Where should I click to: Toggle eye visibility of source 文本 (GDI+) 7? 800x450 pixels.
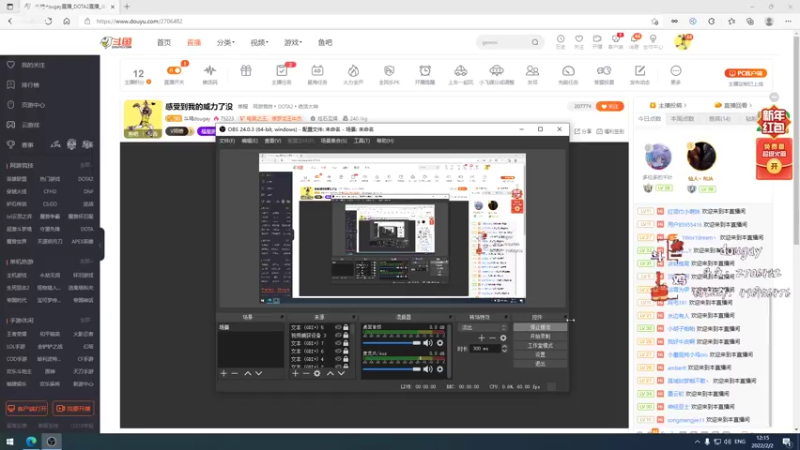338,343
